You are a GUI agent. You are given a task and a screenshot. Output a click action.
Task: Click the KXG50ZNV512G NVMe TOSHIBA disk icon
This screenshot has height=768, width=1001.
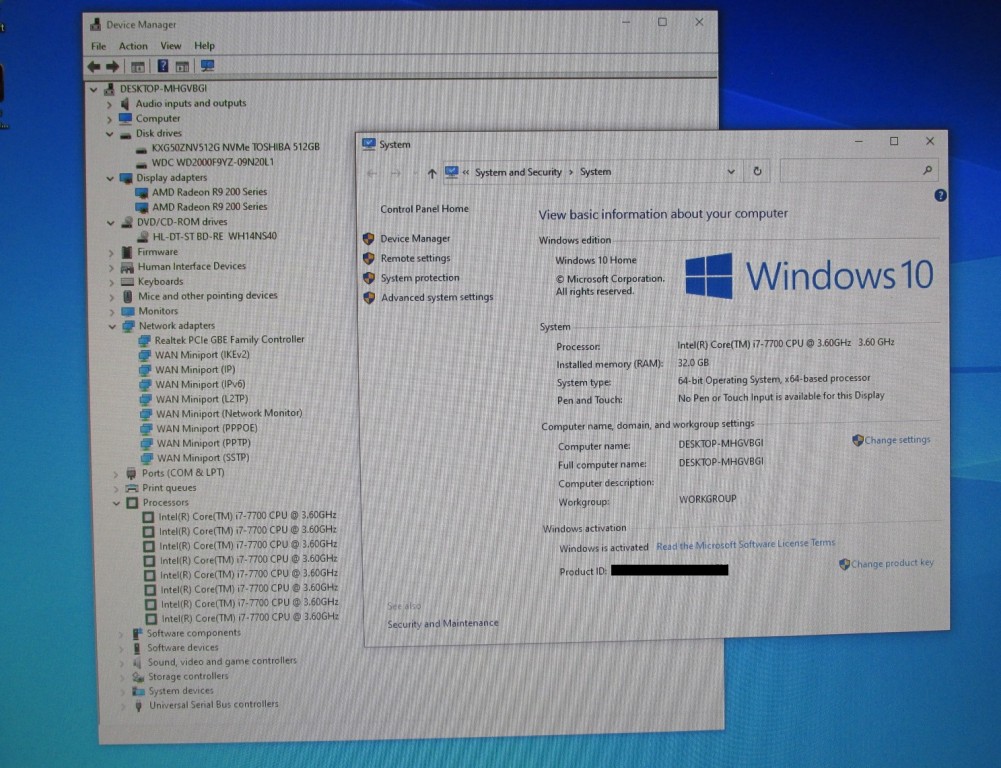[x=142, y=148]
